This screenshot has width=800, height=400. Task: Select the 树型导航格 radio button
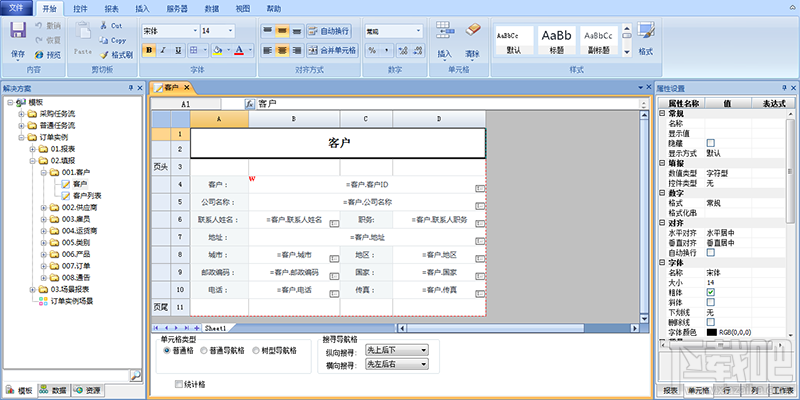coord(256,351)
